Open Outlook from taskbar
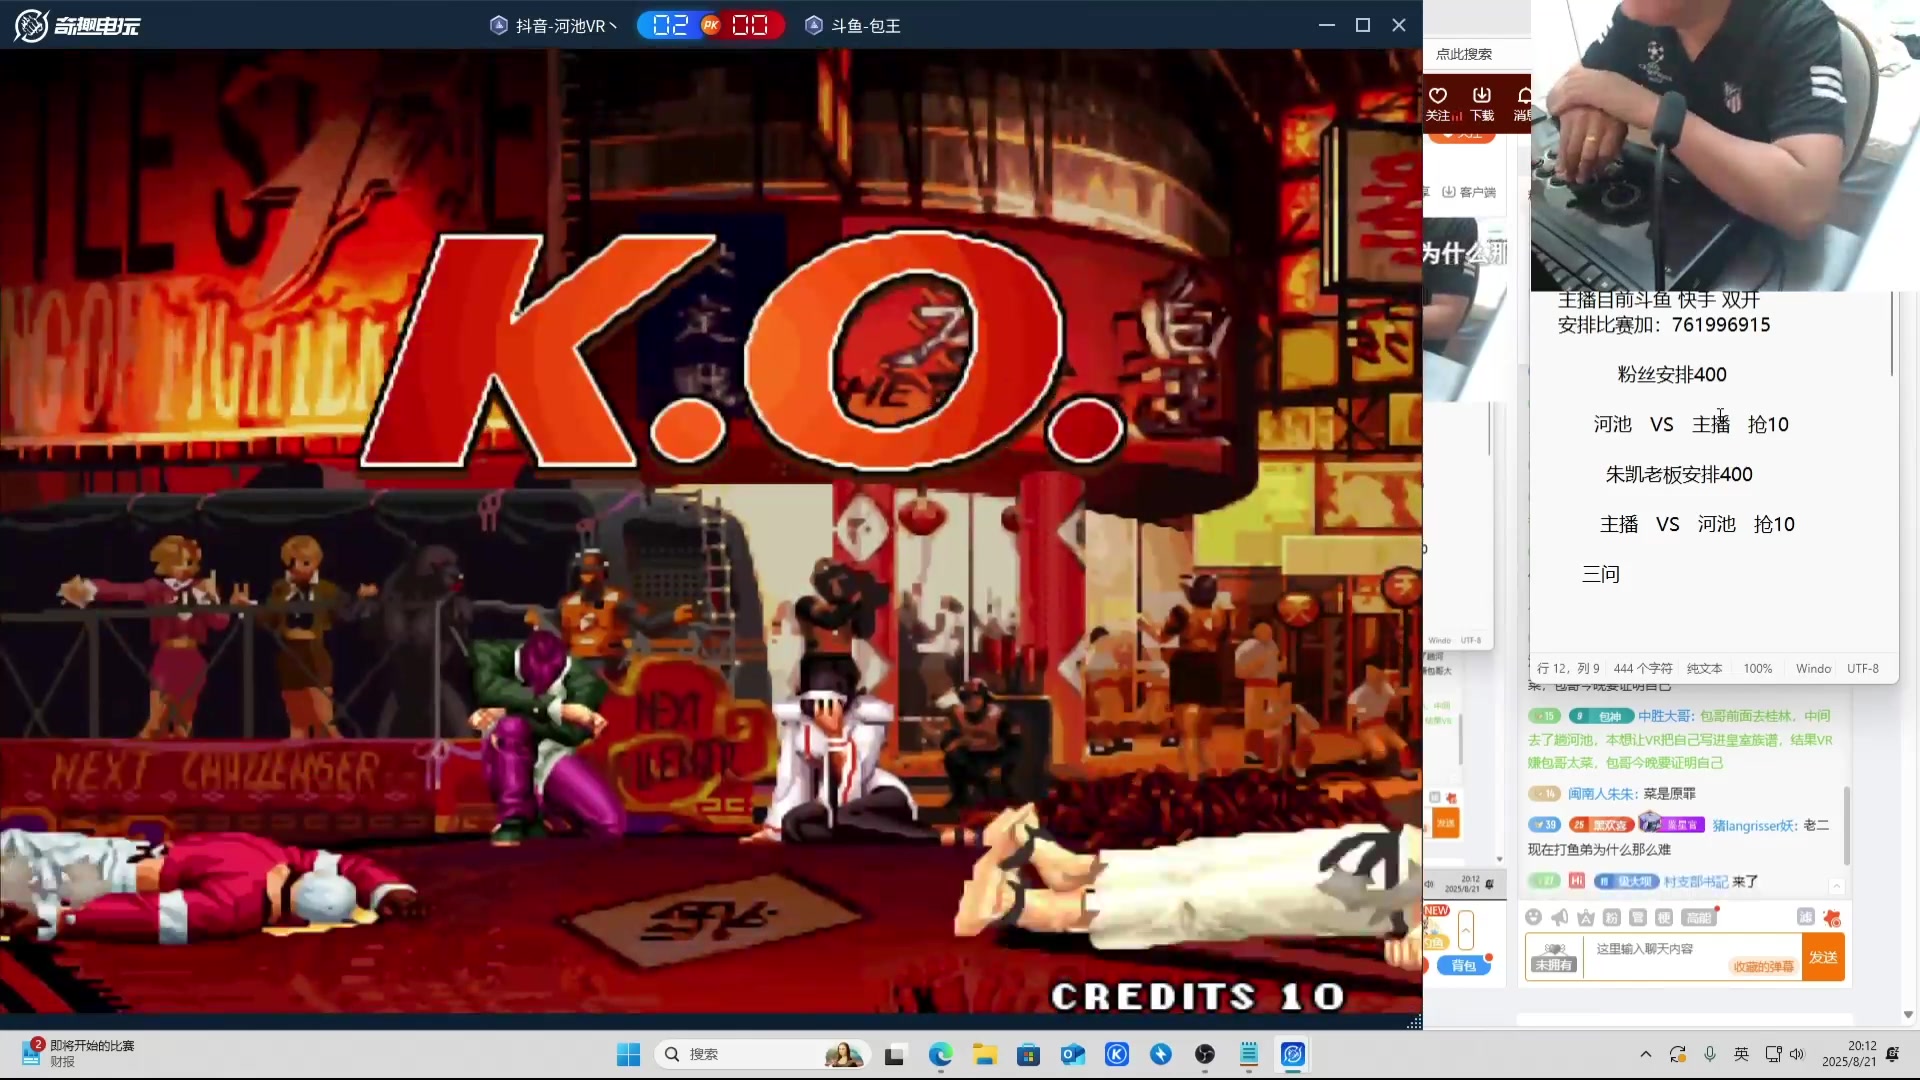Image resolution: width=1920 pixels, height=1080 pixels. pos(1073,1054)
